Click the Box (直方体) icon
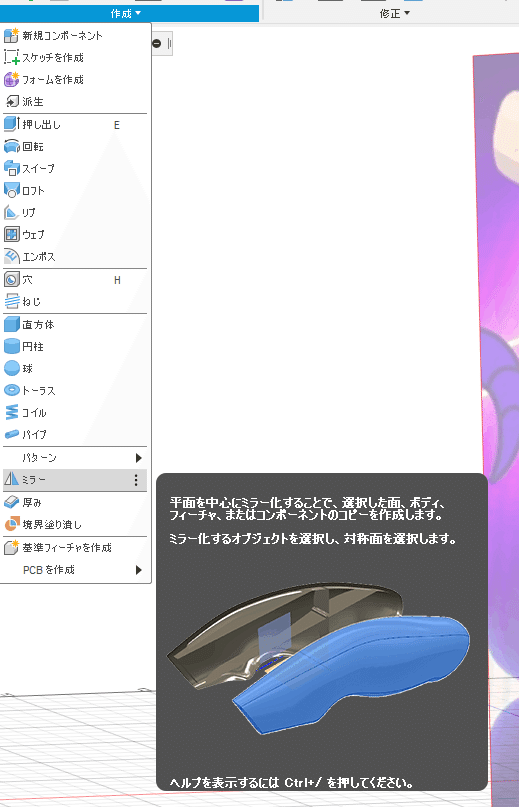Image resolution: width=519 pixels, height=807 pixels. pyautogui.click(x=11, y=324)
